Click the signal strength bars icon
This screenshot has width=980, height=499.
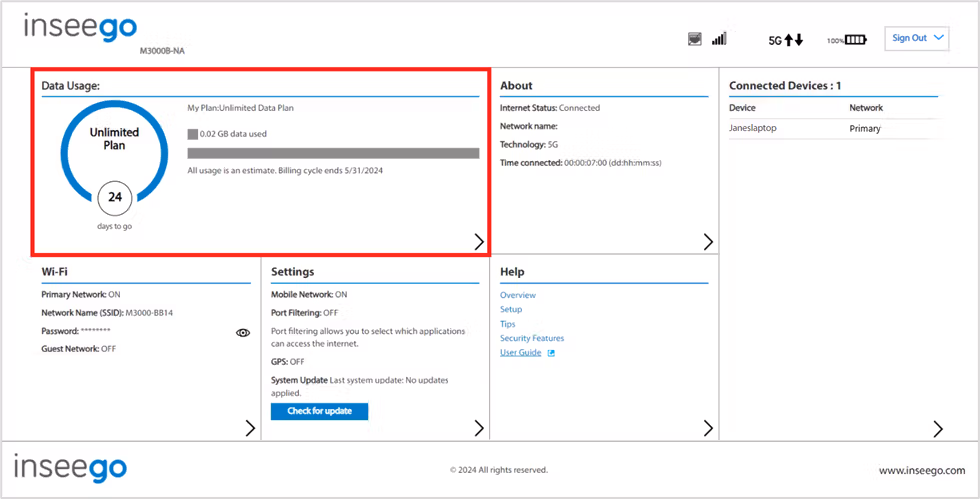pyautogui.click(x=719, y=39)
